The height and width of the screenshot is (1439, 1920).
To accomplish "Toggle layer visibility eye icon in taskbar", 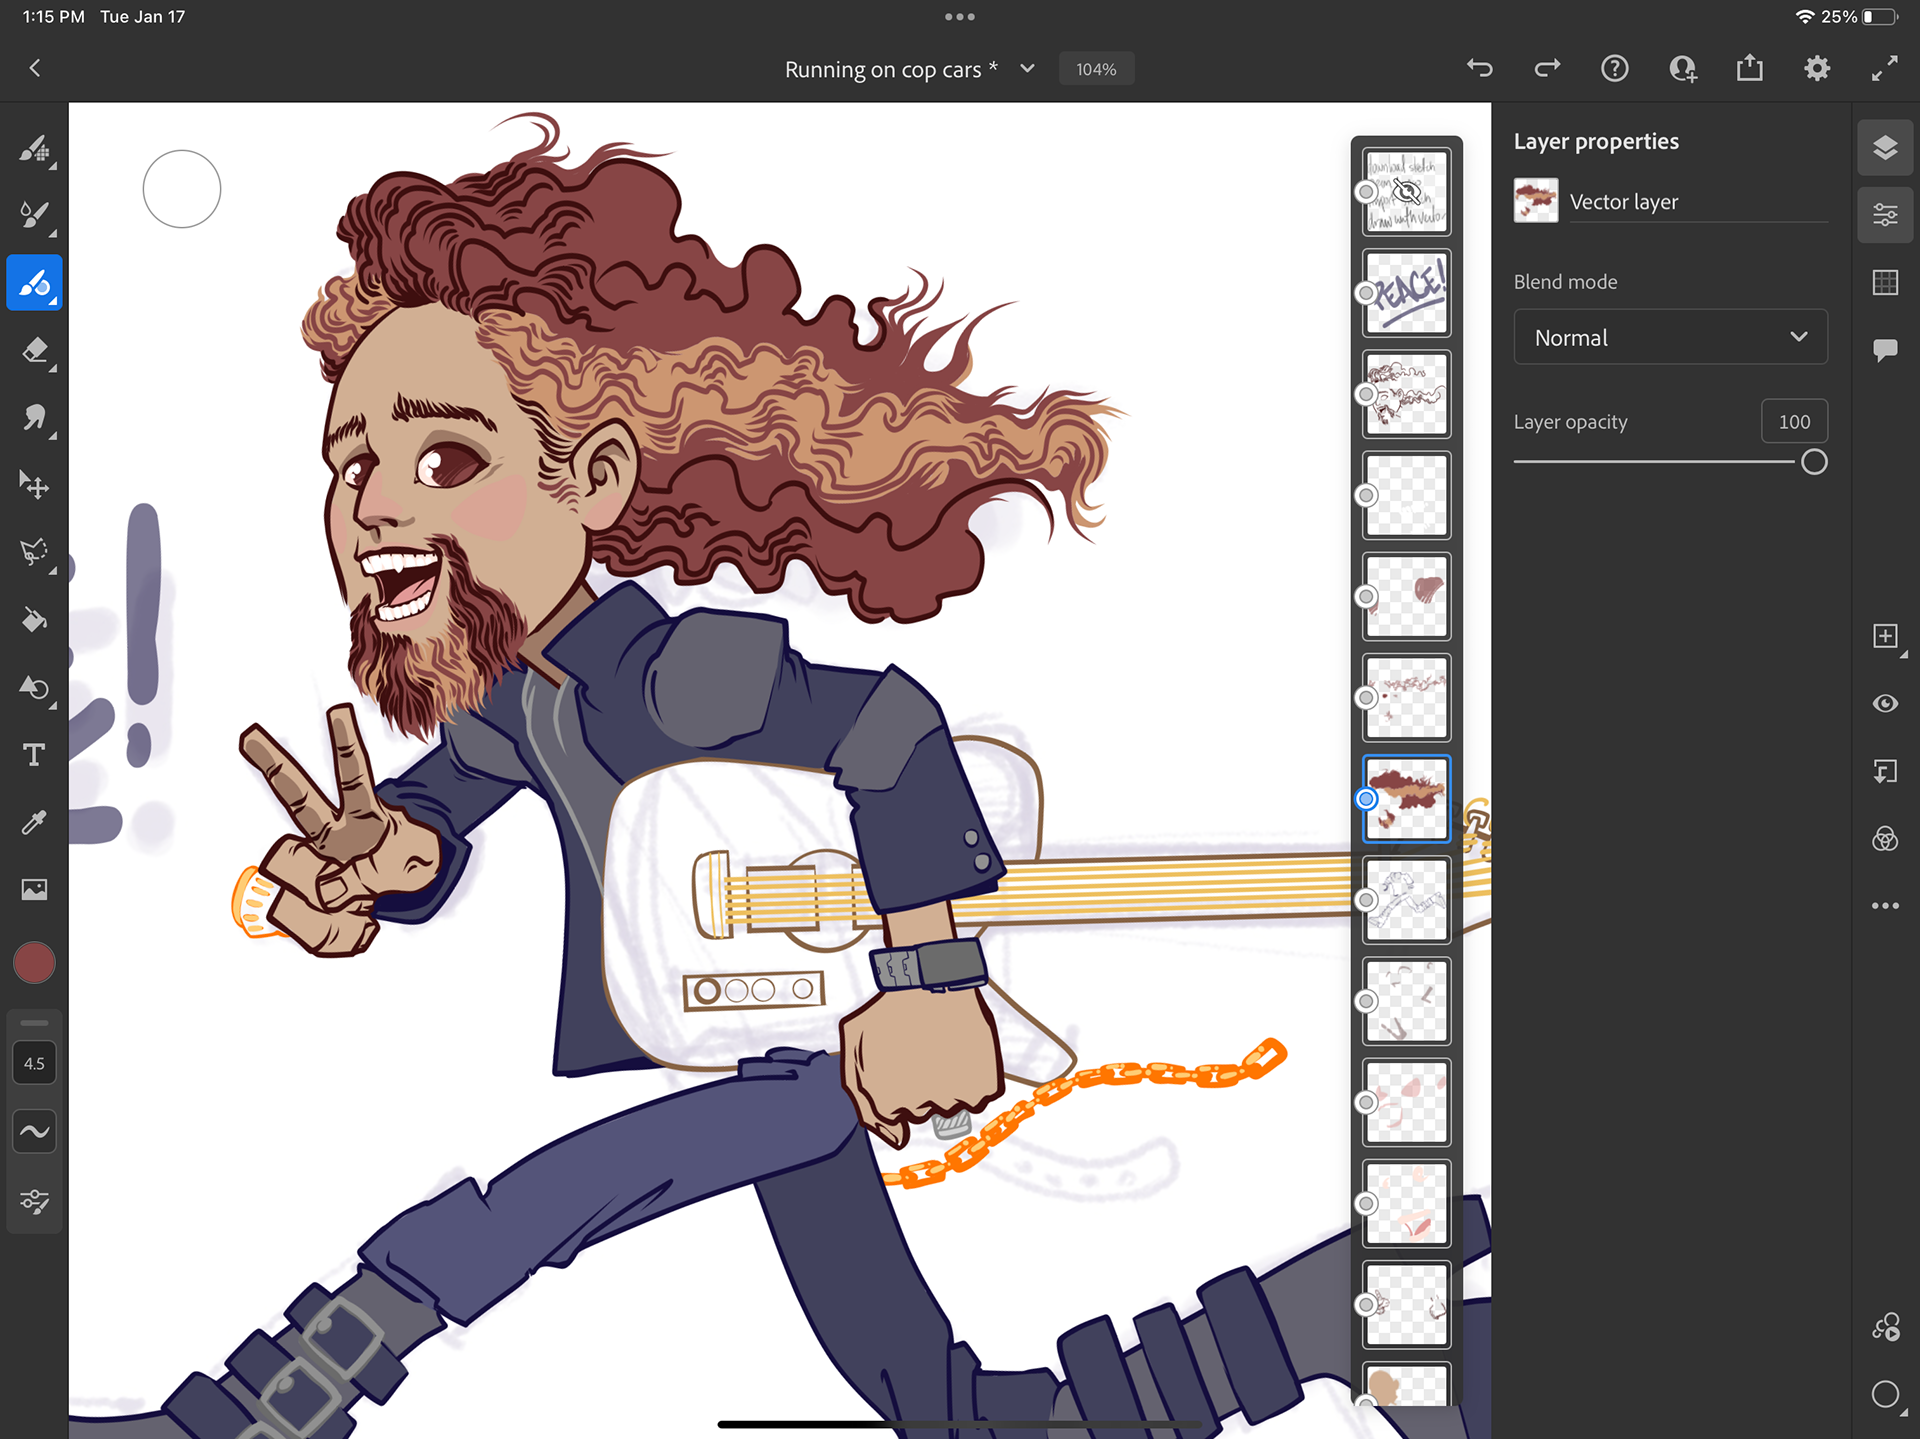I will coord(1885,704).
